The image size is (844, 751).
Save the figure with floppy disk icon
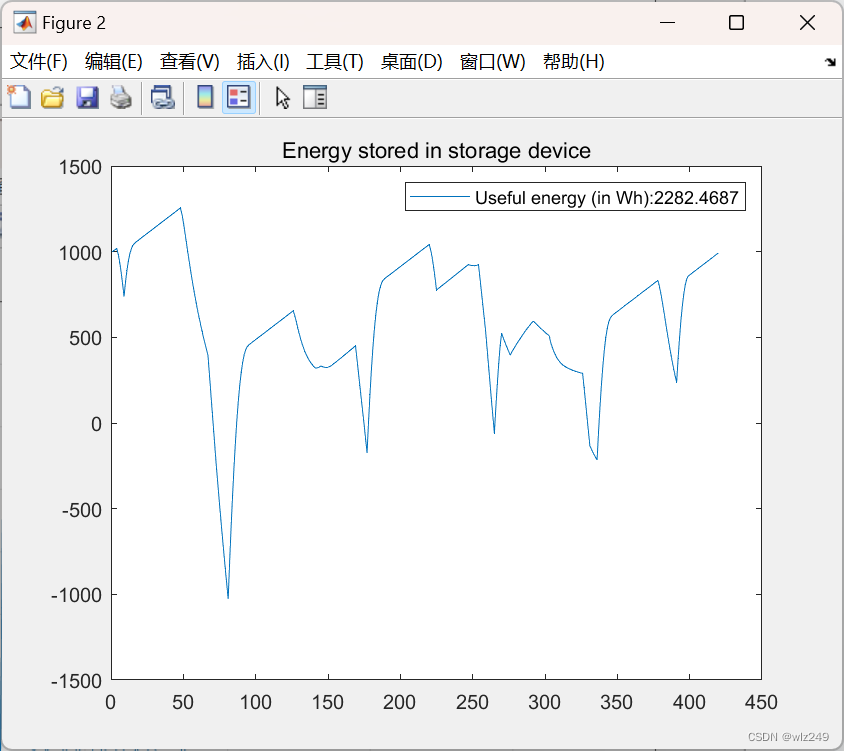[x=87, y=97]
